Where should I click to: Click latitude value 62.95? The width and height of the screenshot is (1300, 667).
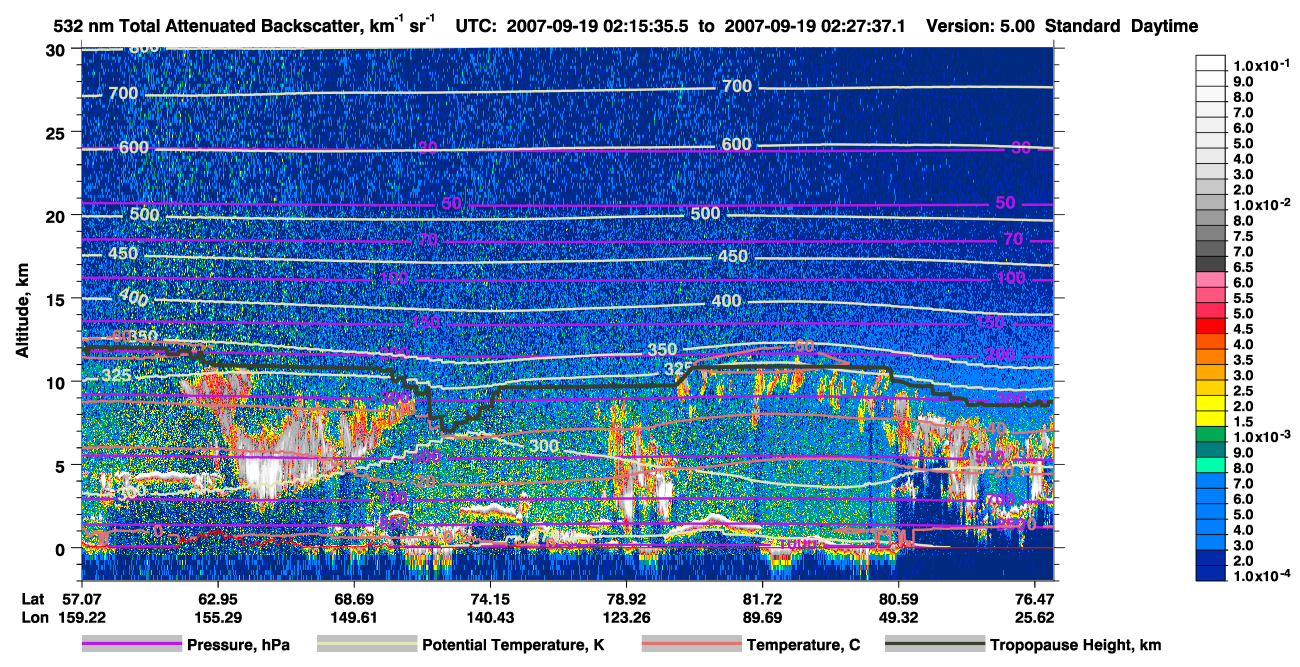point(216,599)
